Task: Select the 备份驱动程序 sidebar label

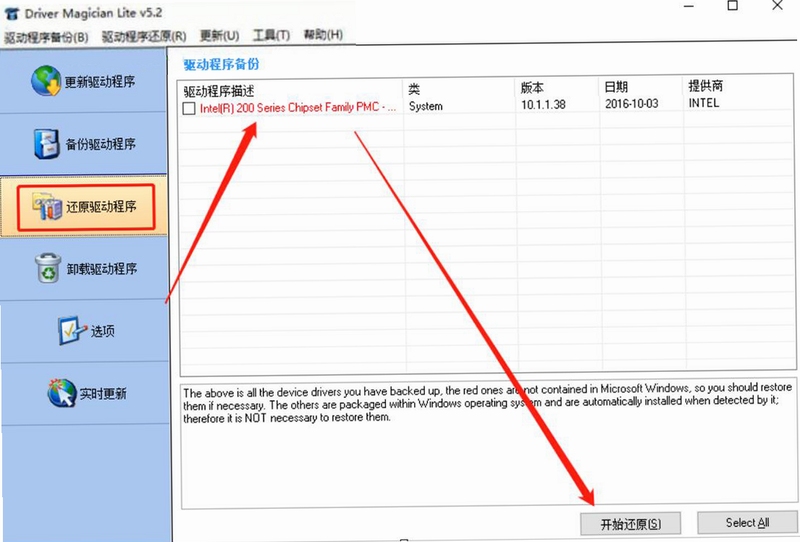Action: tap(101, 144)
